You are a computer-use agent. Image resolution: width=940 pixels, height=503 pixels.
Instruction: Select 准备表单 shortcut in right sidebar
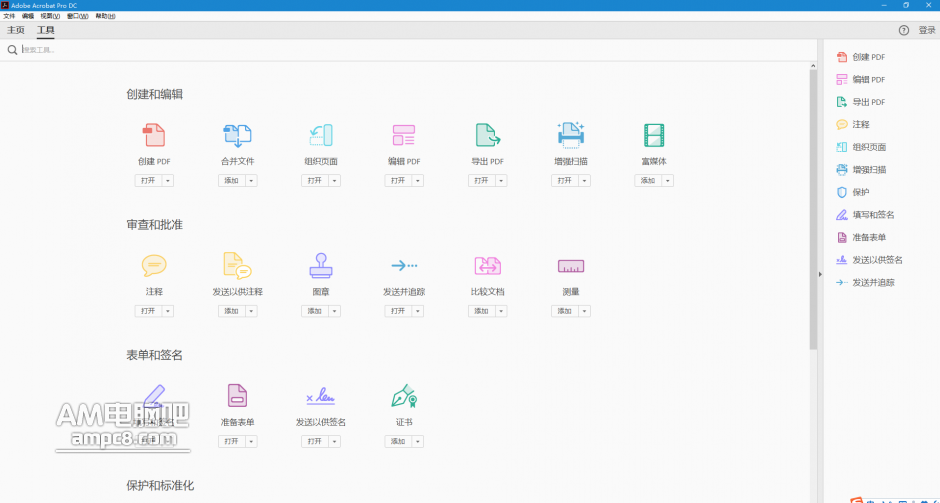click(x=861, y=237)
